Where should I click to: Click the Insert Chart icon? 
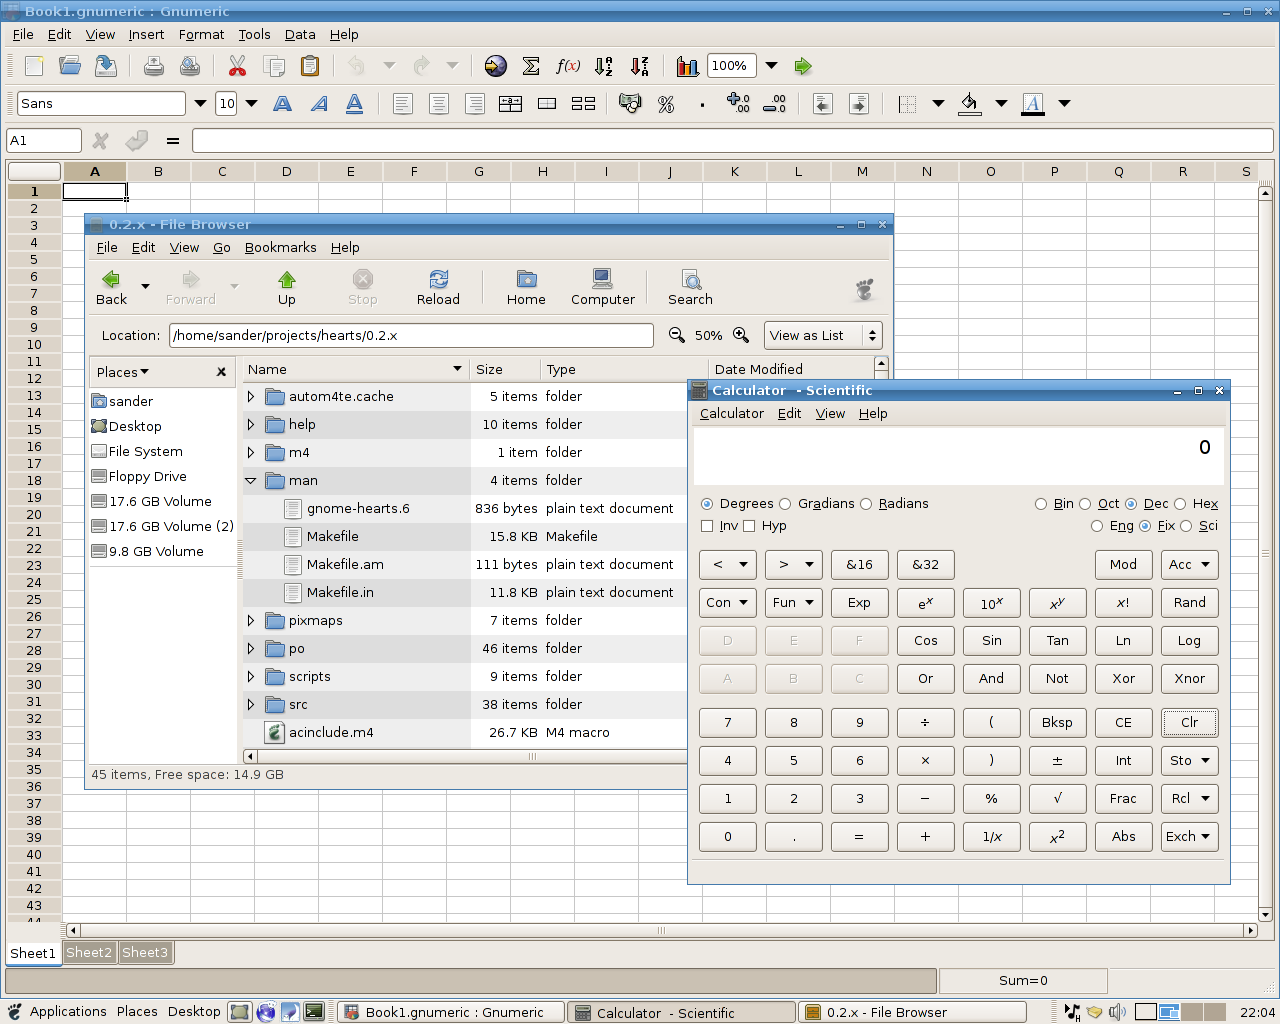pyautogui.click(x=687, y=66)
